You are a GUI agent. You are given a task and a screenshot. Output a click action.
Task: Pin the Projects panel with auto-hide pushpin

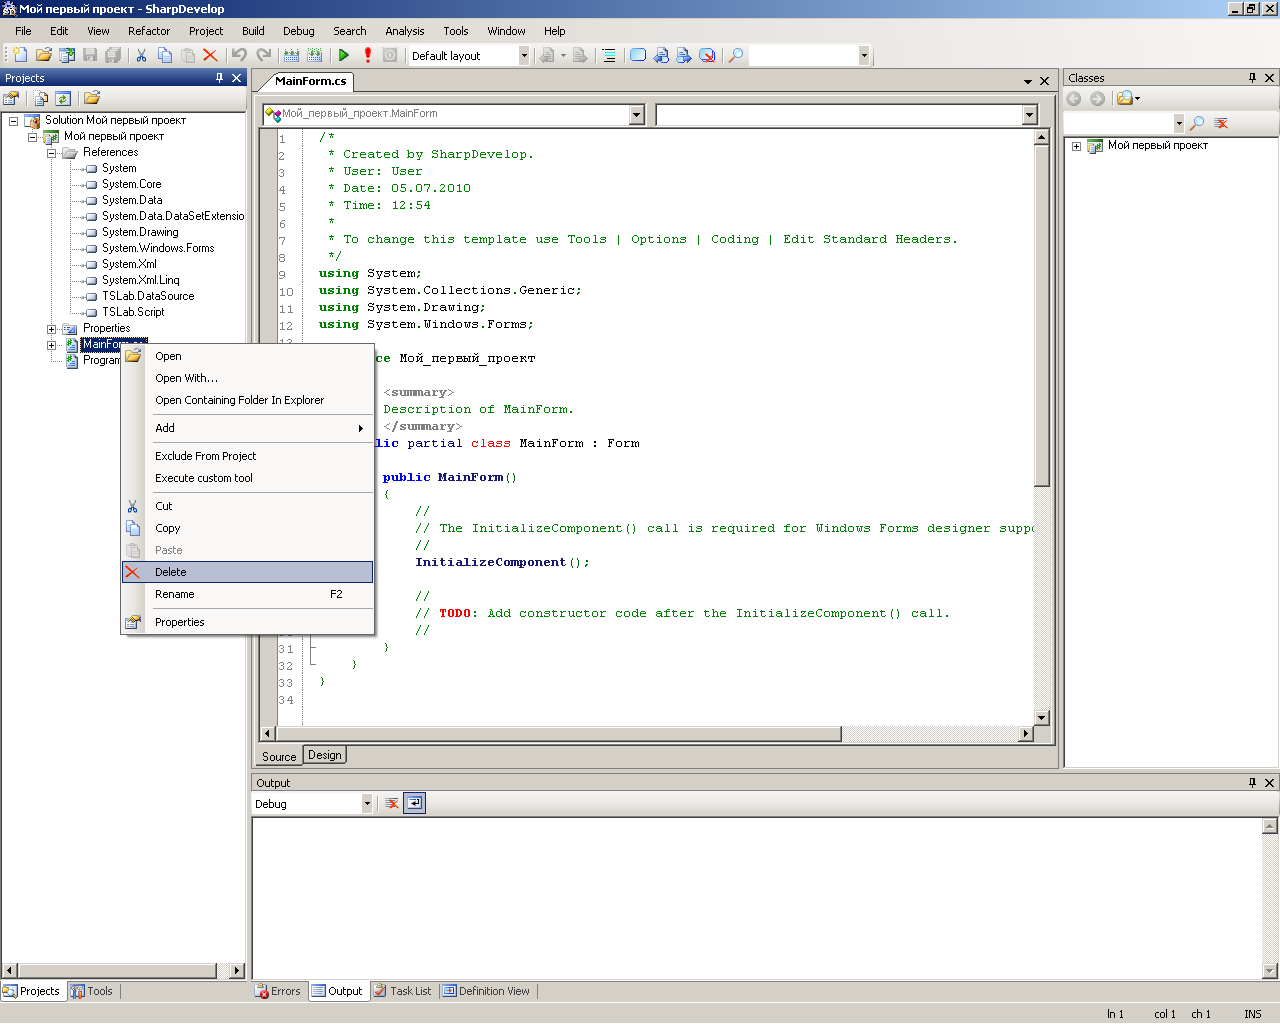coord(220,78)
